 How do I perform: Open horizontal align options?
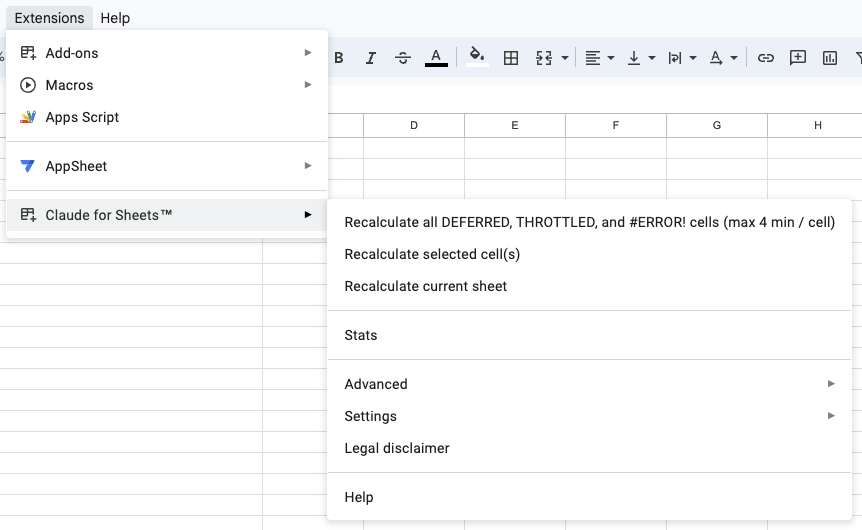(x=593, y=58)
